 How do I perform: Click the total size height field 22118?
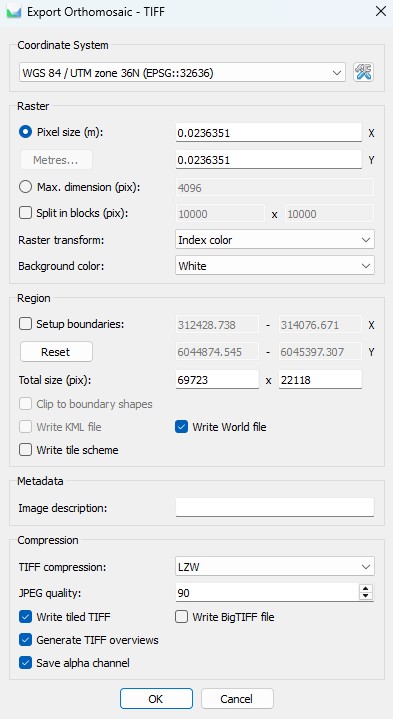(320, 380)
